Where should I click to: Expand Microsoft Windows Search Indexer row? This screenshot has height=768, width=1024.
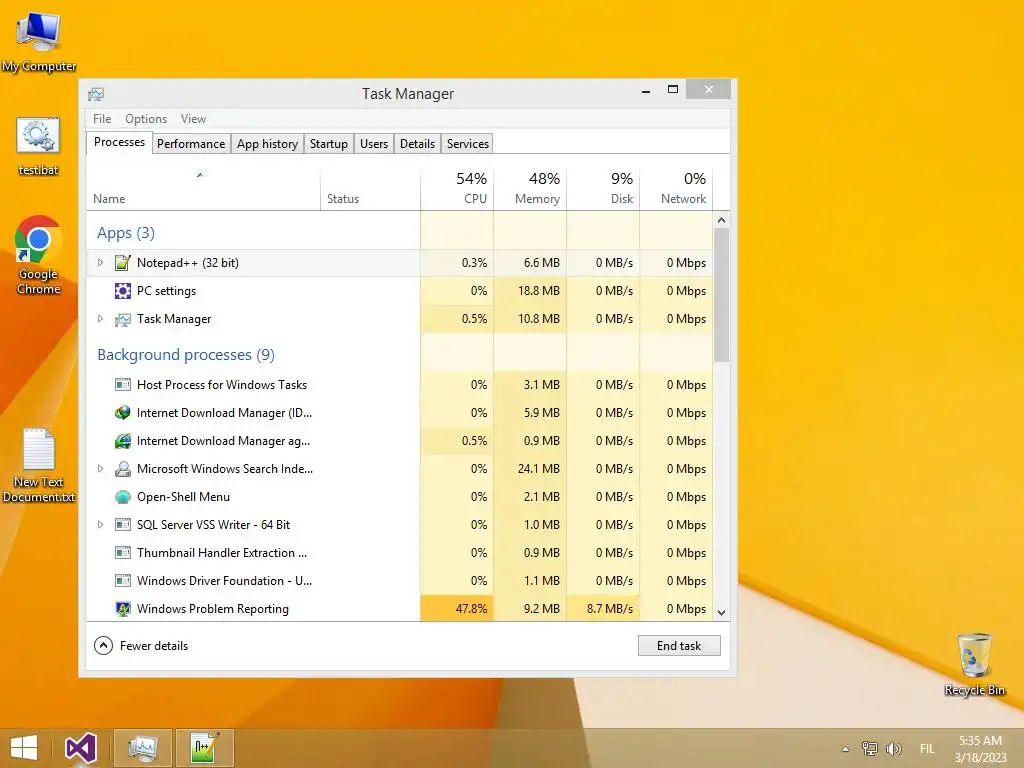pos(100,468)
